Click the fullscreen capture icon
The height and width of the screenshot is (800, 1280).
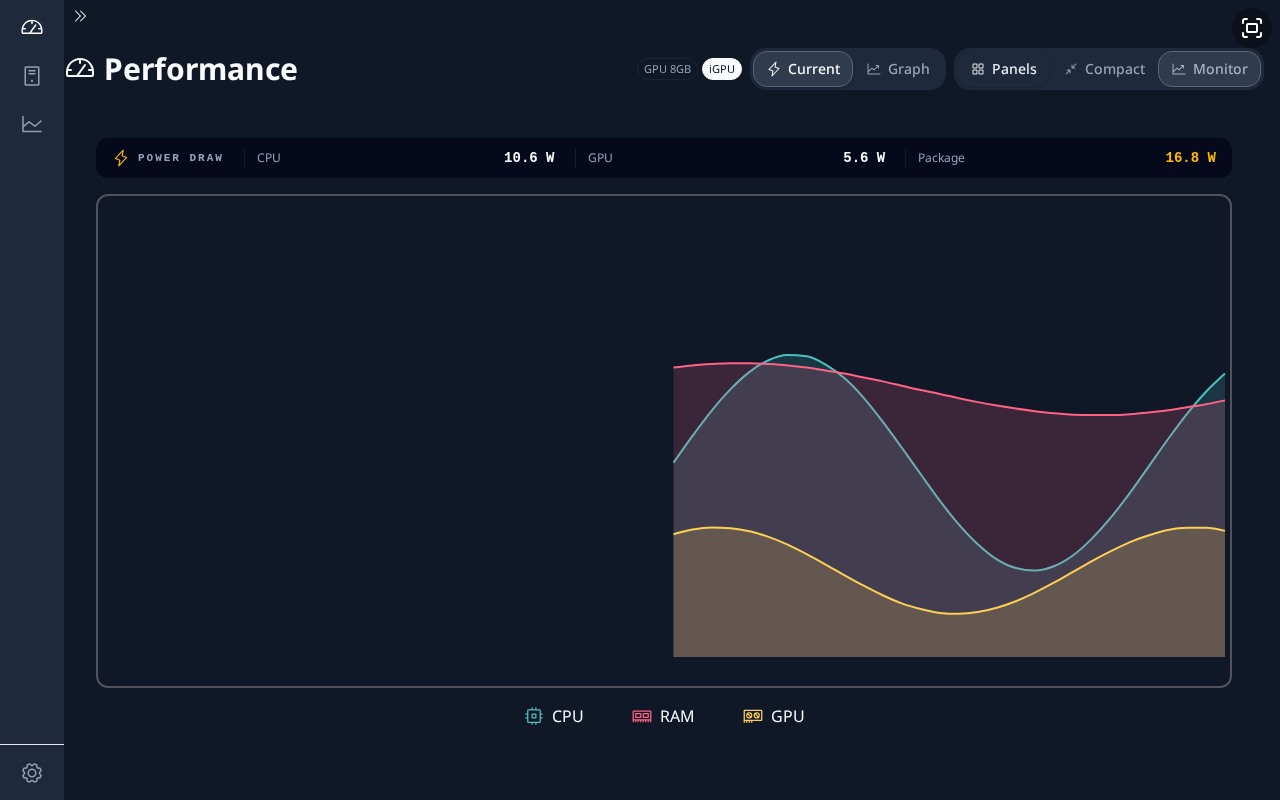coord(1252,28)
